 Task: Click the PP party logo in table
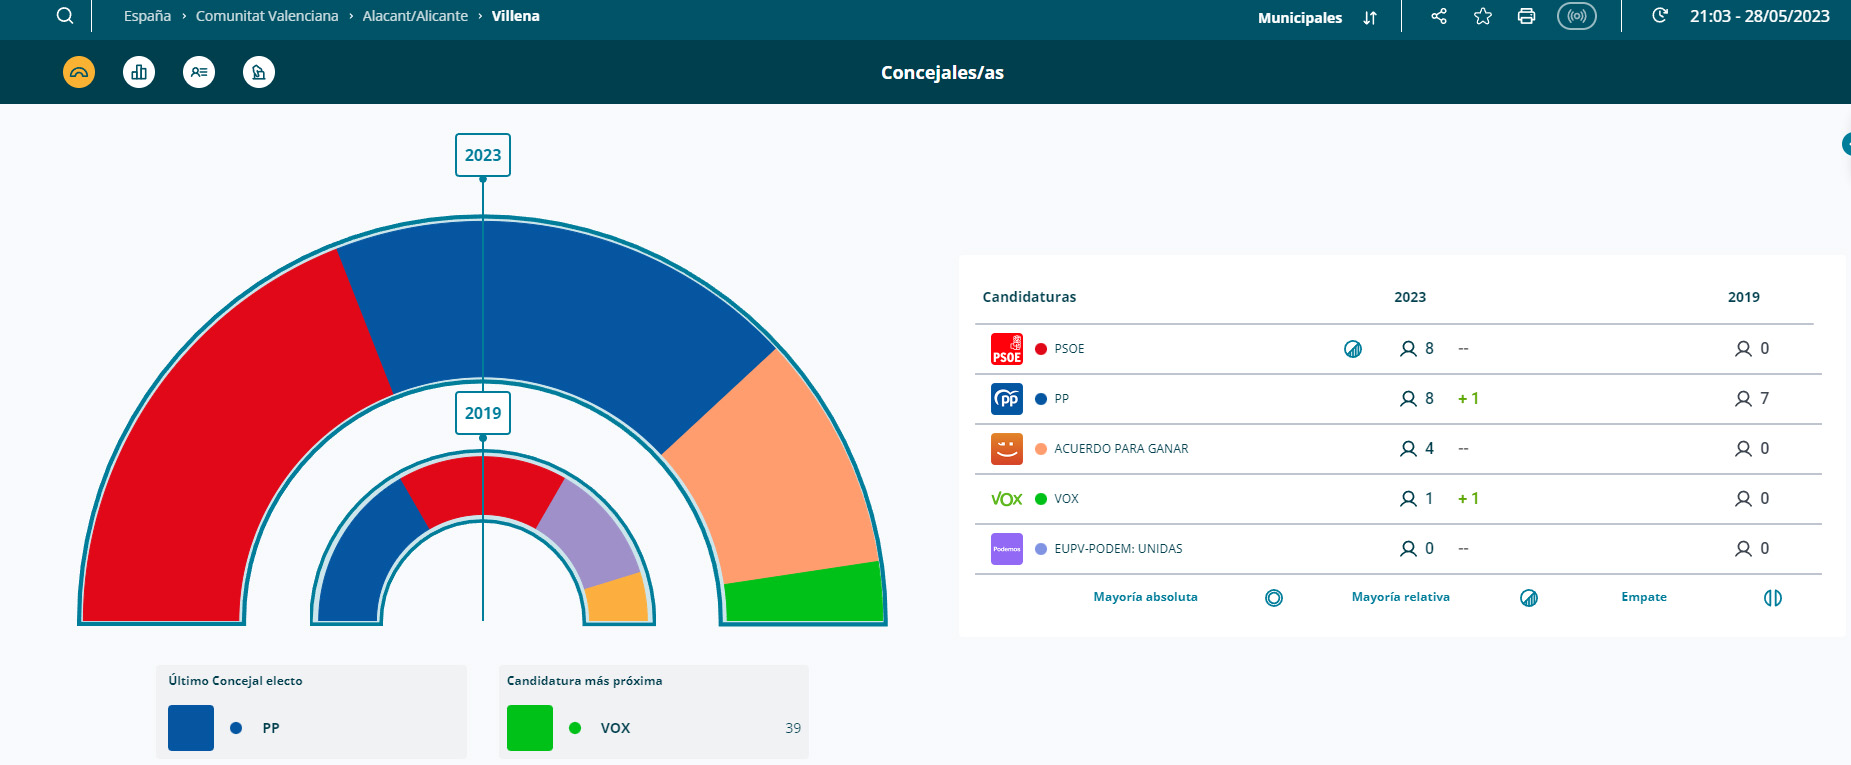point(1006,399)
